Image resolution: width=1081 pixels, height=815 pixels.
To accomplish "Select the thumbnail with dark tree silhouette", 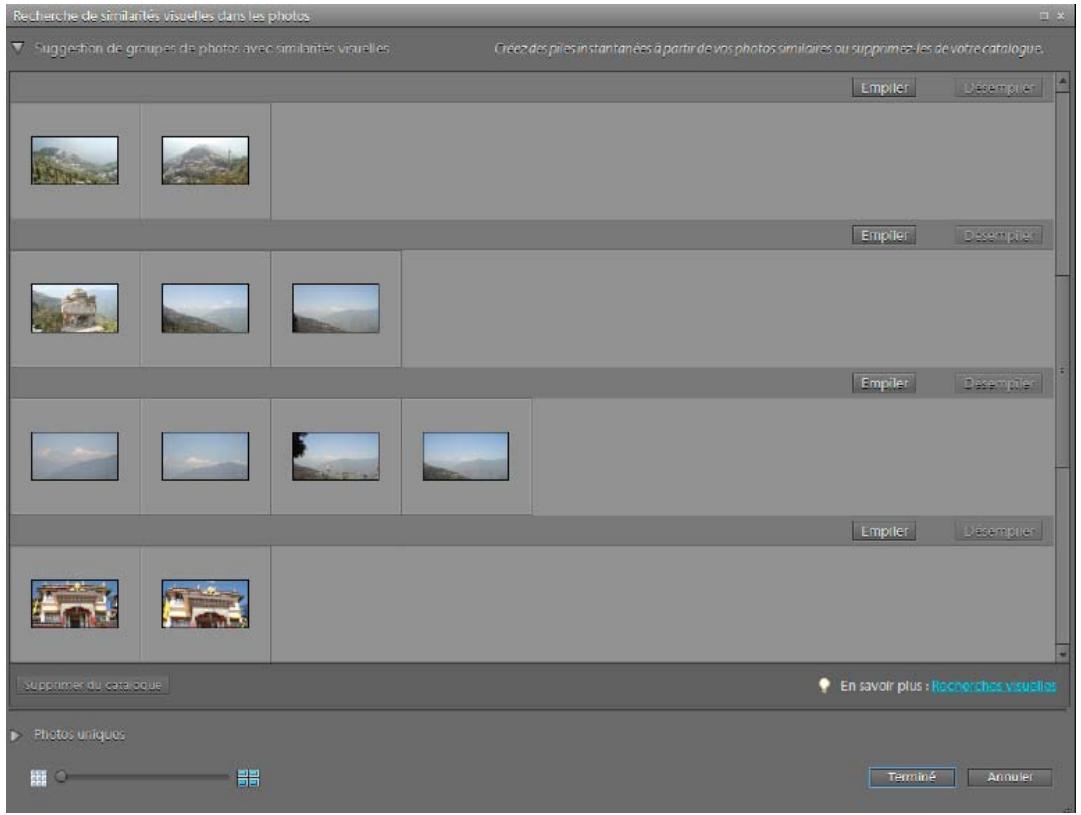I will point(336,456).
